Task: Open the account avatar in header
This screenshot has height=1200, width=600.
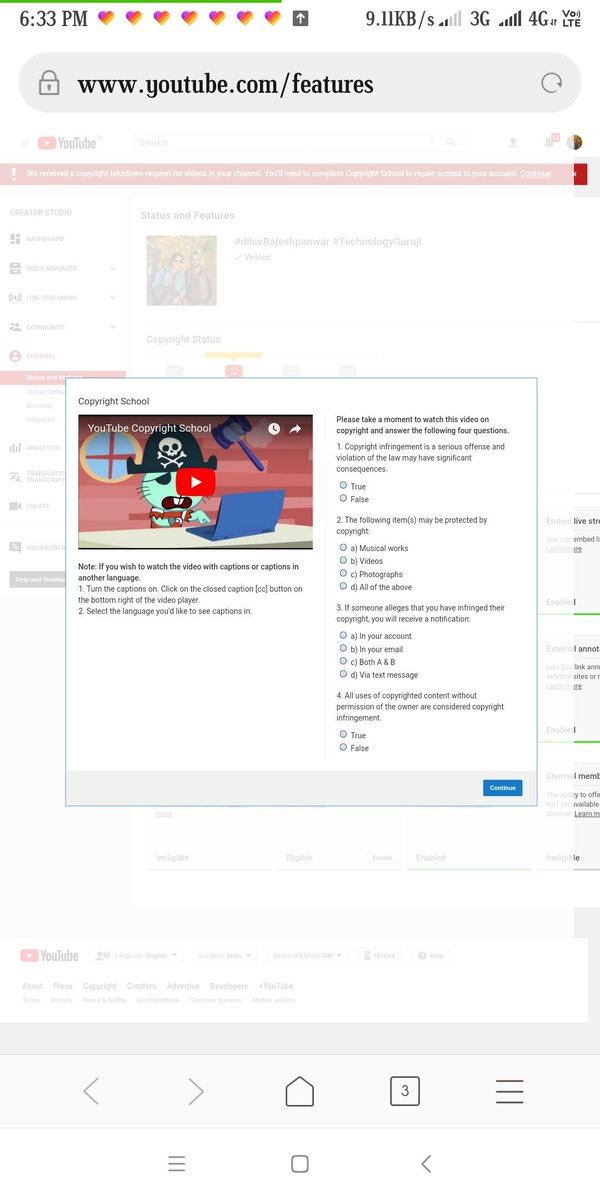Action: (x=574, y=143)
